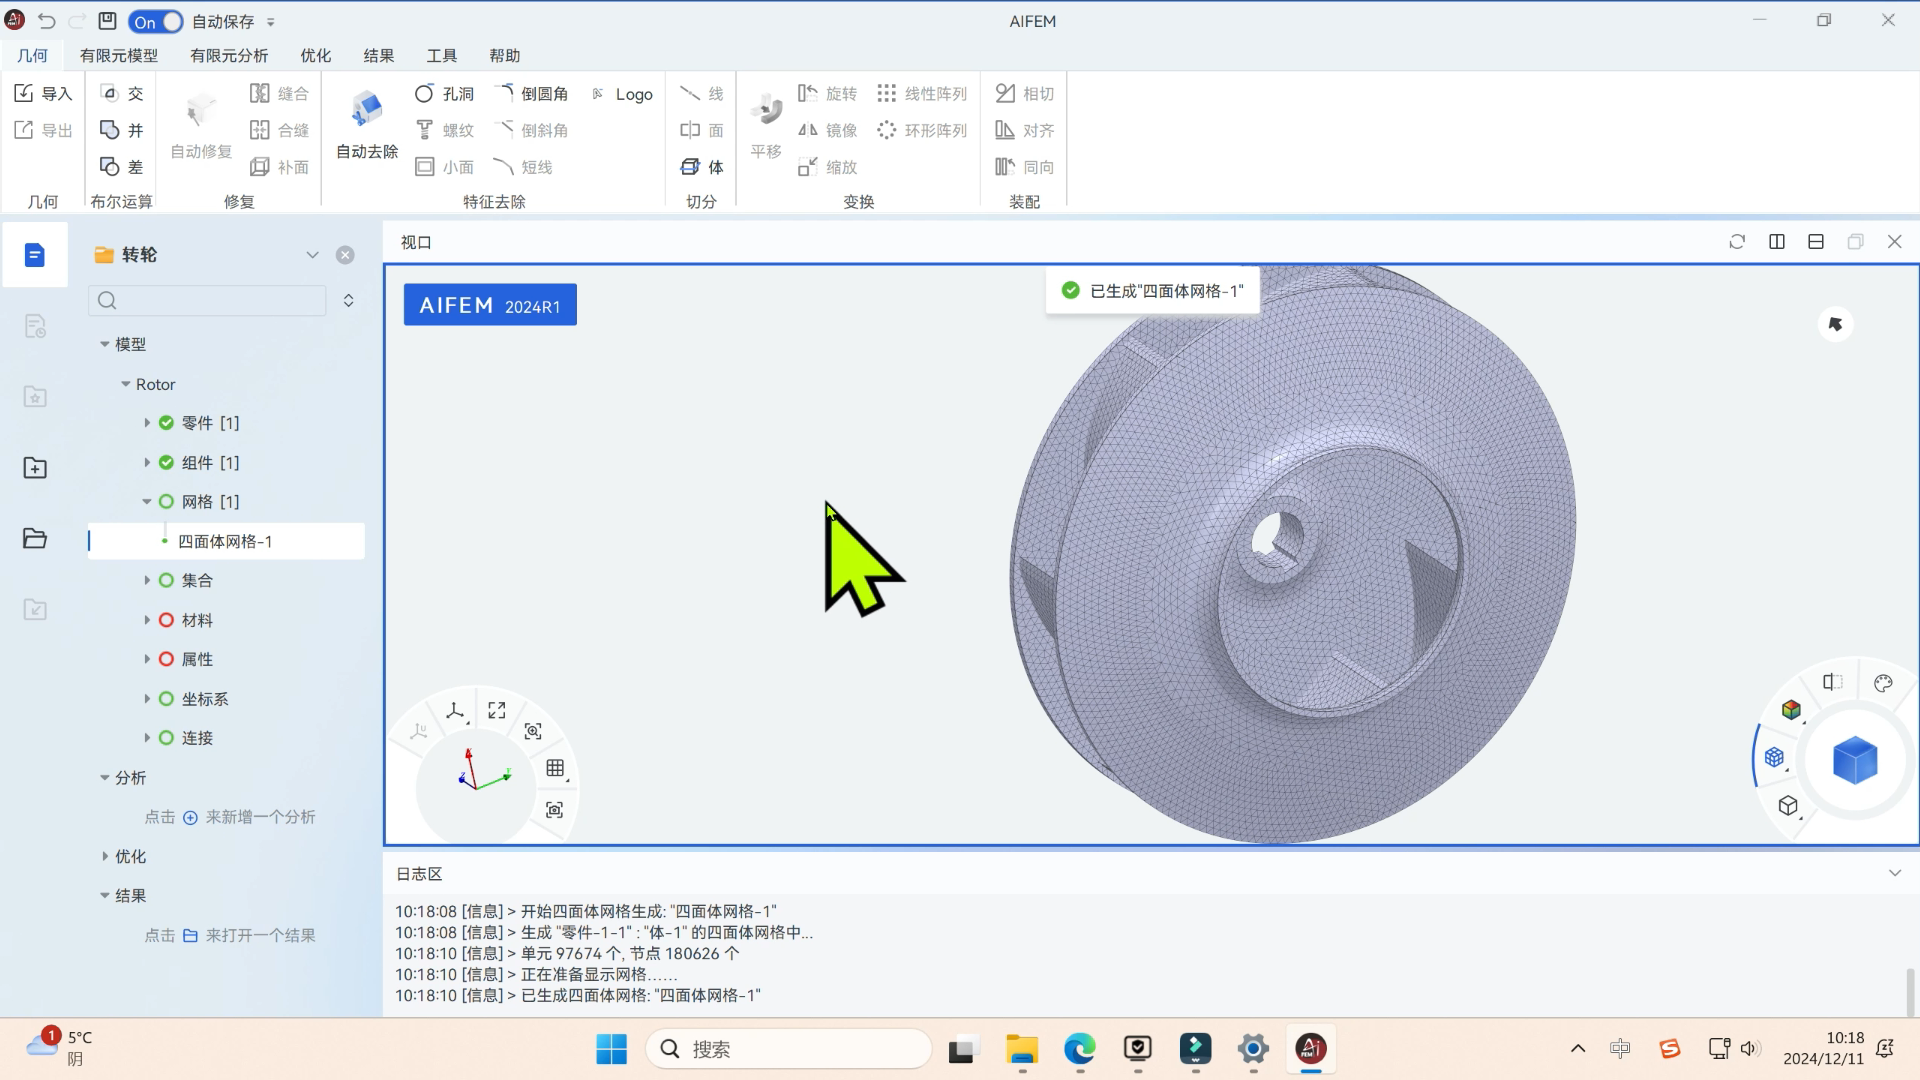Open the 转轮 project dropdown chevron
Viewport: 1920px width, 1080px height.
pos(312,255)
